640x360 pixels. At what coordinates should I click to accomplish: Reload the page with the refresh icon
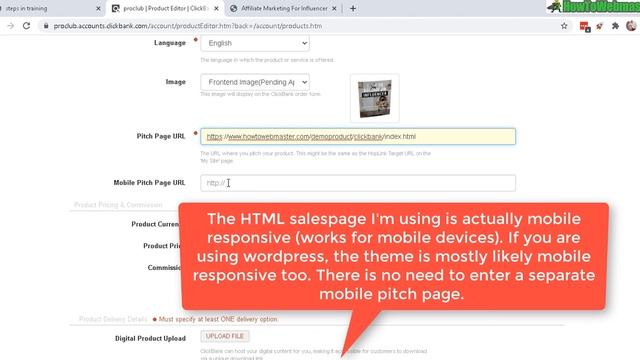[x=27, y=26]
